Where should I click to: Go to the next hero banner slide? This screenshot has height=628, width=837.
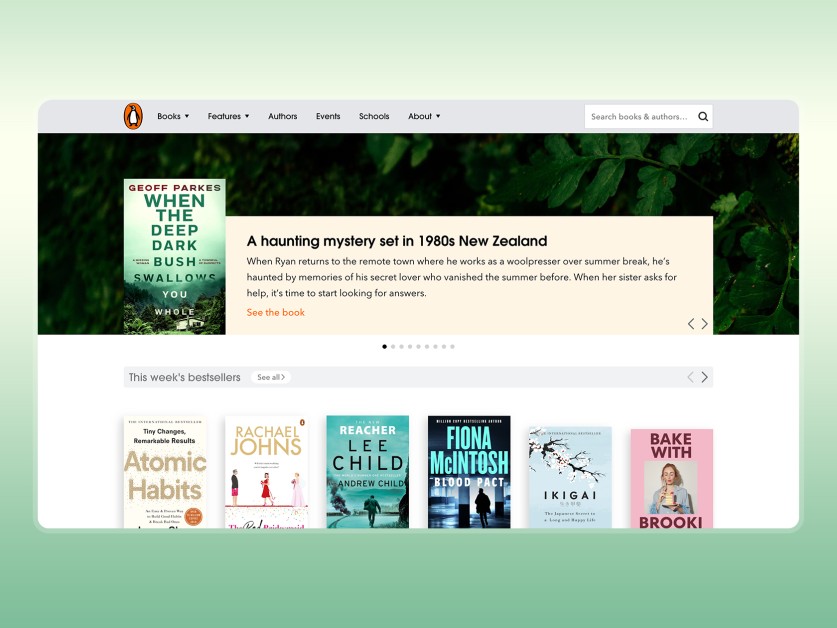[705, 324]
